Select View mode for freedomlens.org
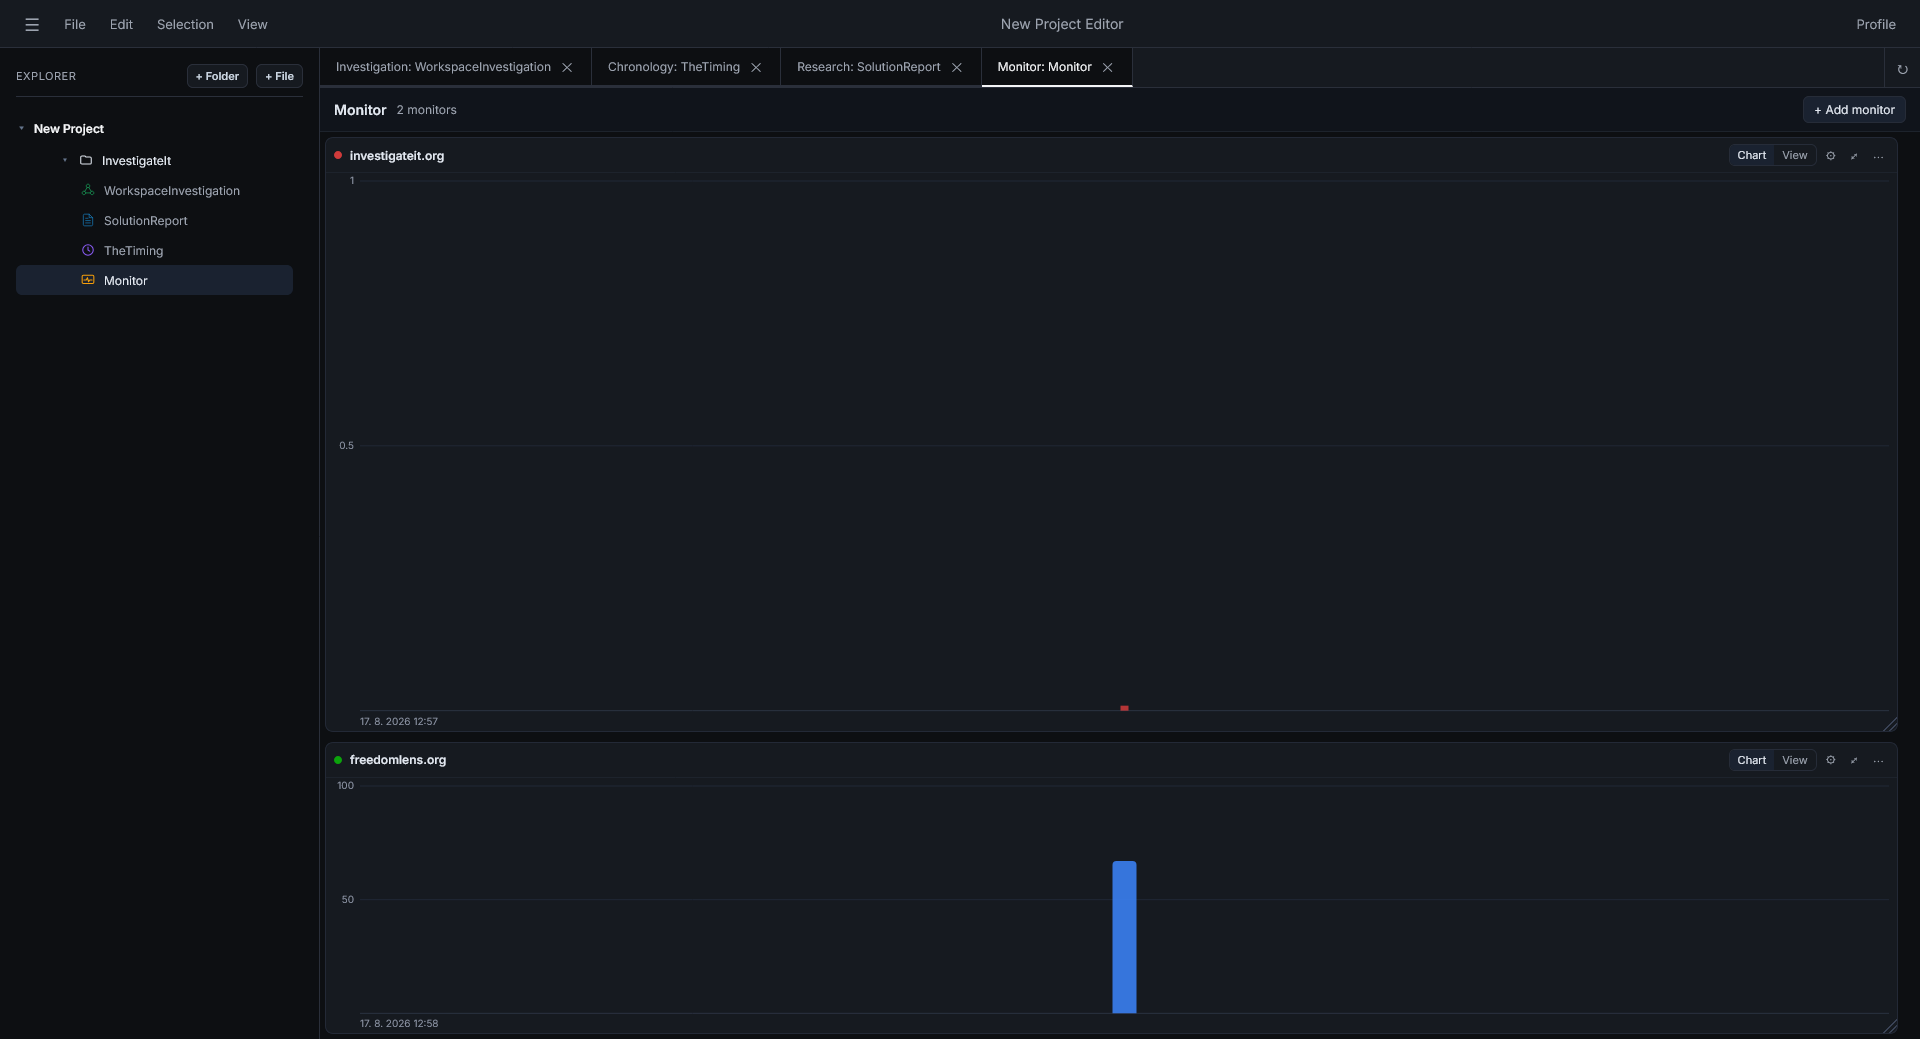 point(1794,760)
